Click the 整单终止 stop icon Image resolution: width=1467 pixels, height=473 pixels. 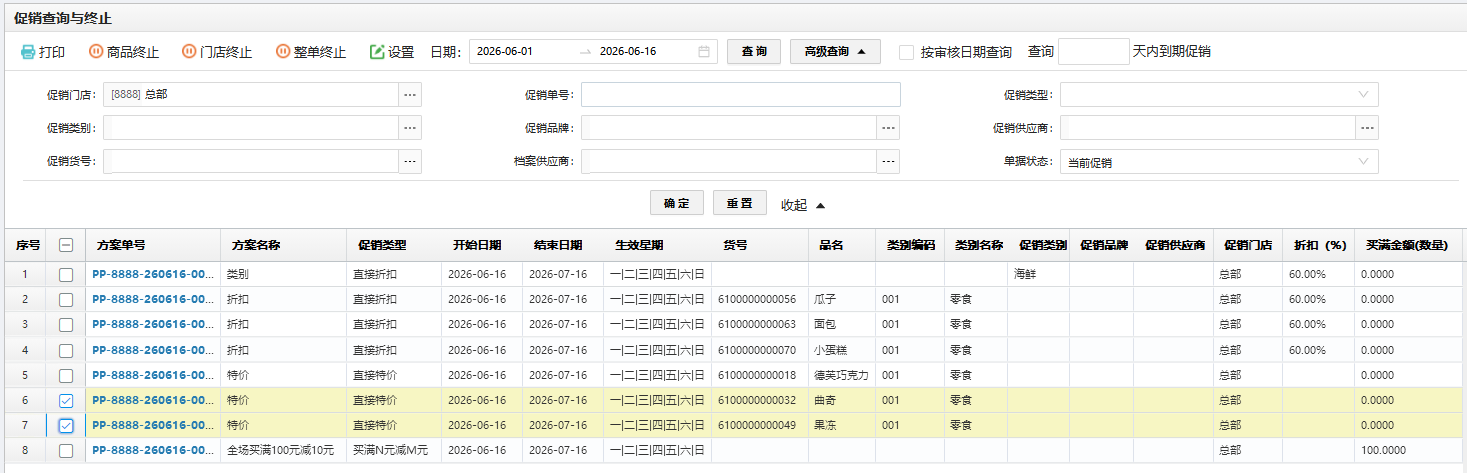[283, 52]
